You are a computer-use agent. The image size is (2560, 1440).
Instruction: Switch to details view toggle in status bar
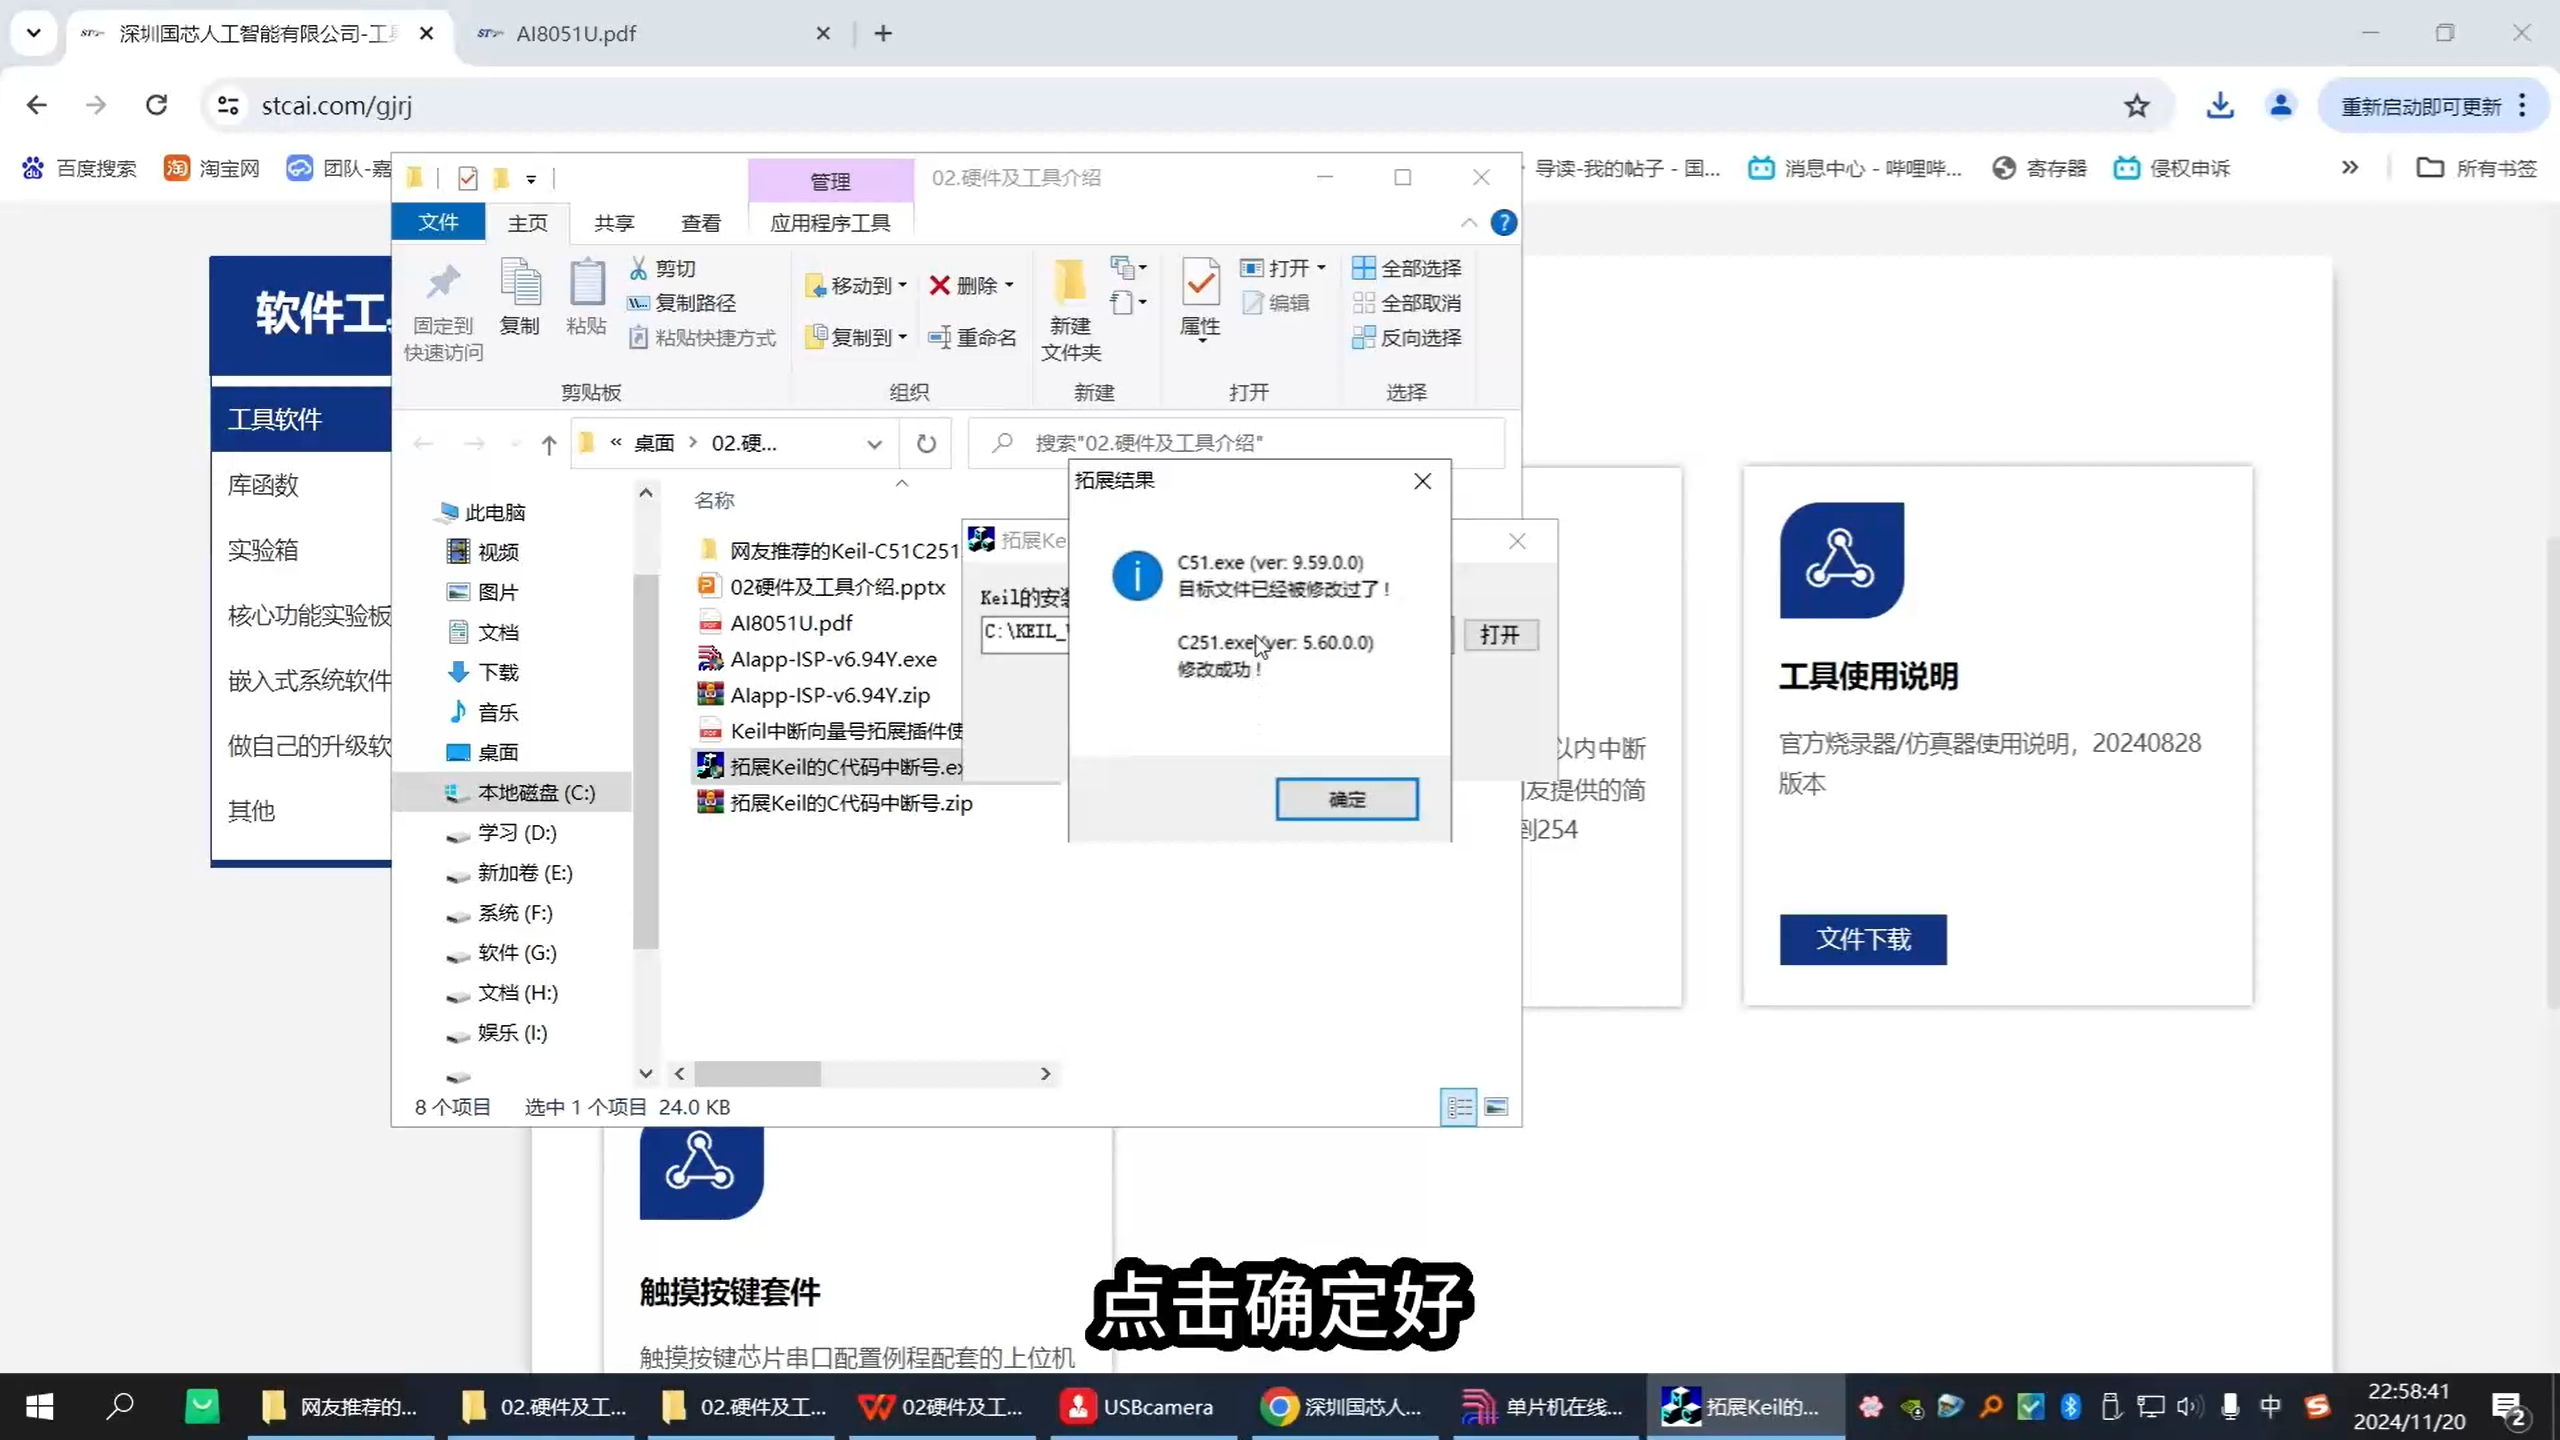(x=1458, y=1107)
